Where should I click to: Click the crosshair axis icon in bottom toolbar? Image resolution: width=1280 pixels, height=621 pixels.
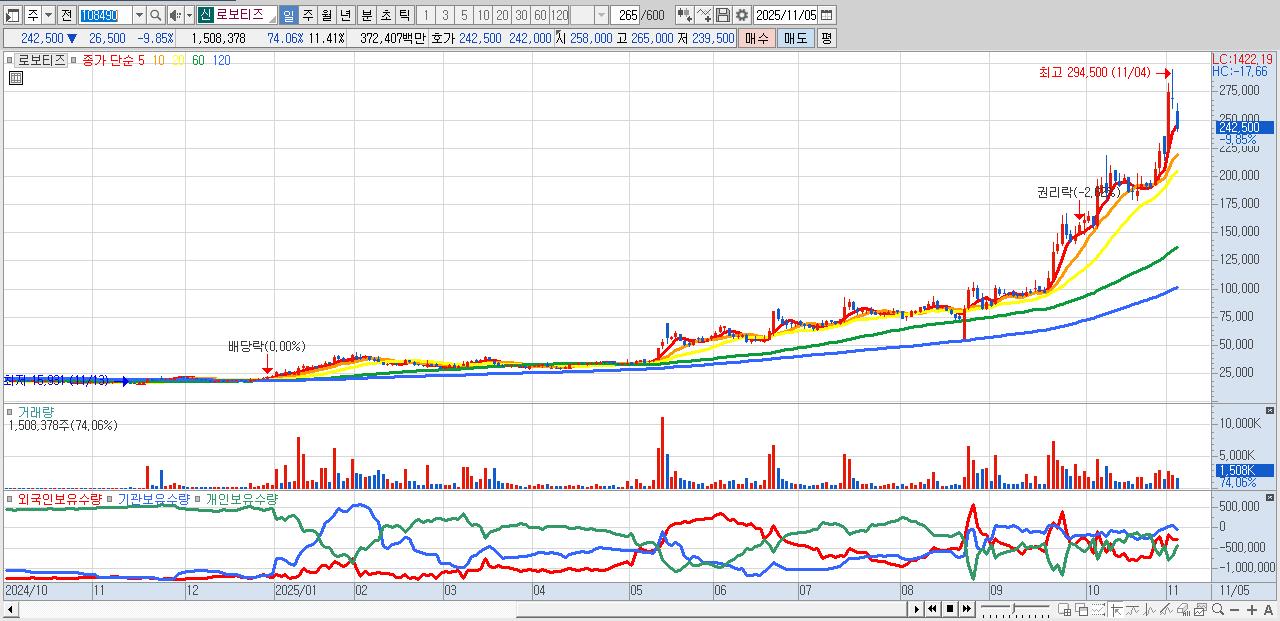pos(1116,609)
